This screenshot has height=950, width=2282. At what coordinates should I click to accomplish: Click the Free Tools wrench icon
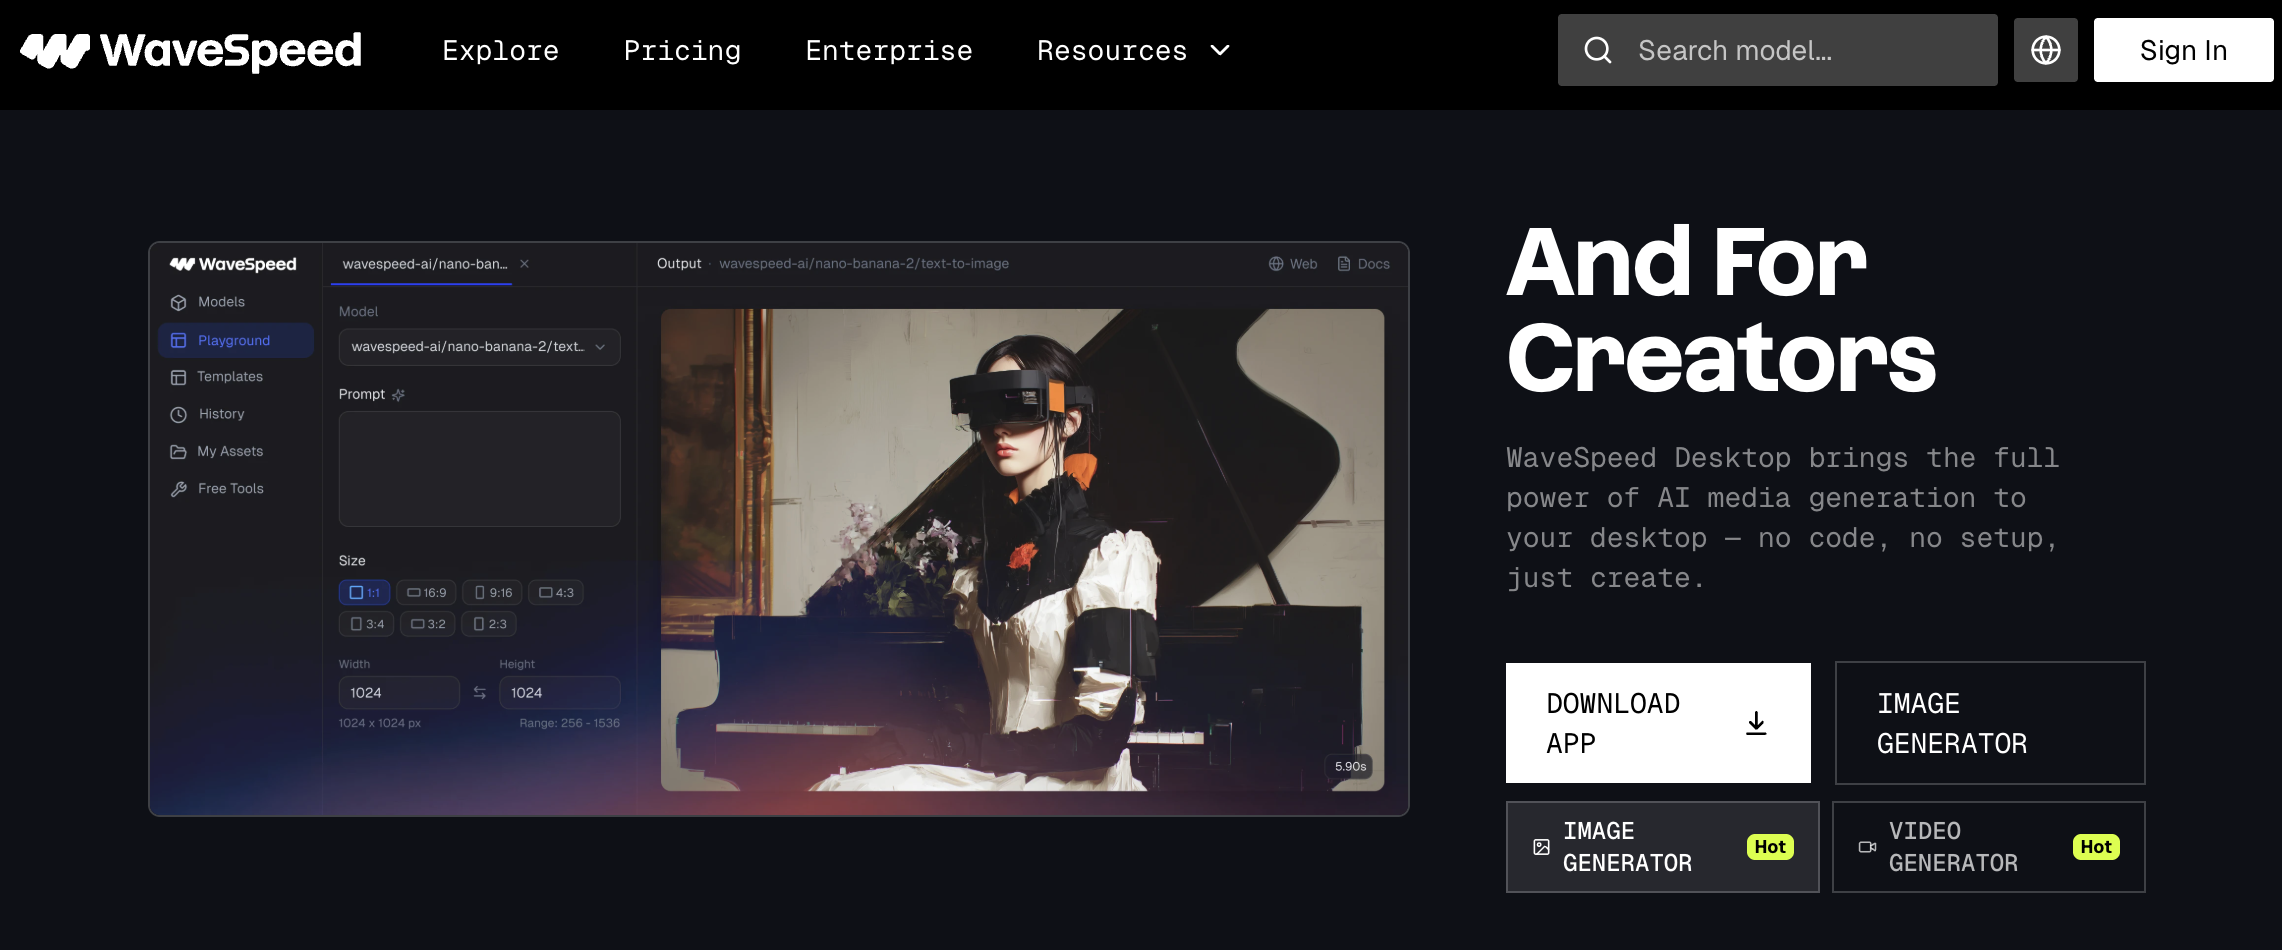pos(179,488)
